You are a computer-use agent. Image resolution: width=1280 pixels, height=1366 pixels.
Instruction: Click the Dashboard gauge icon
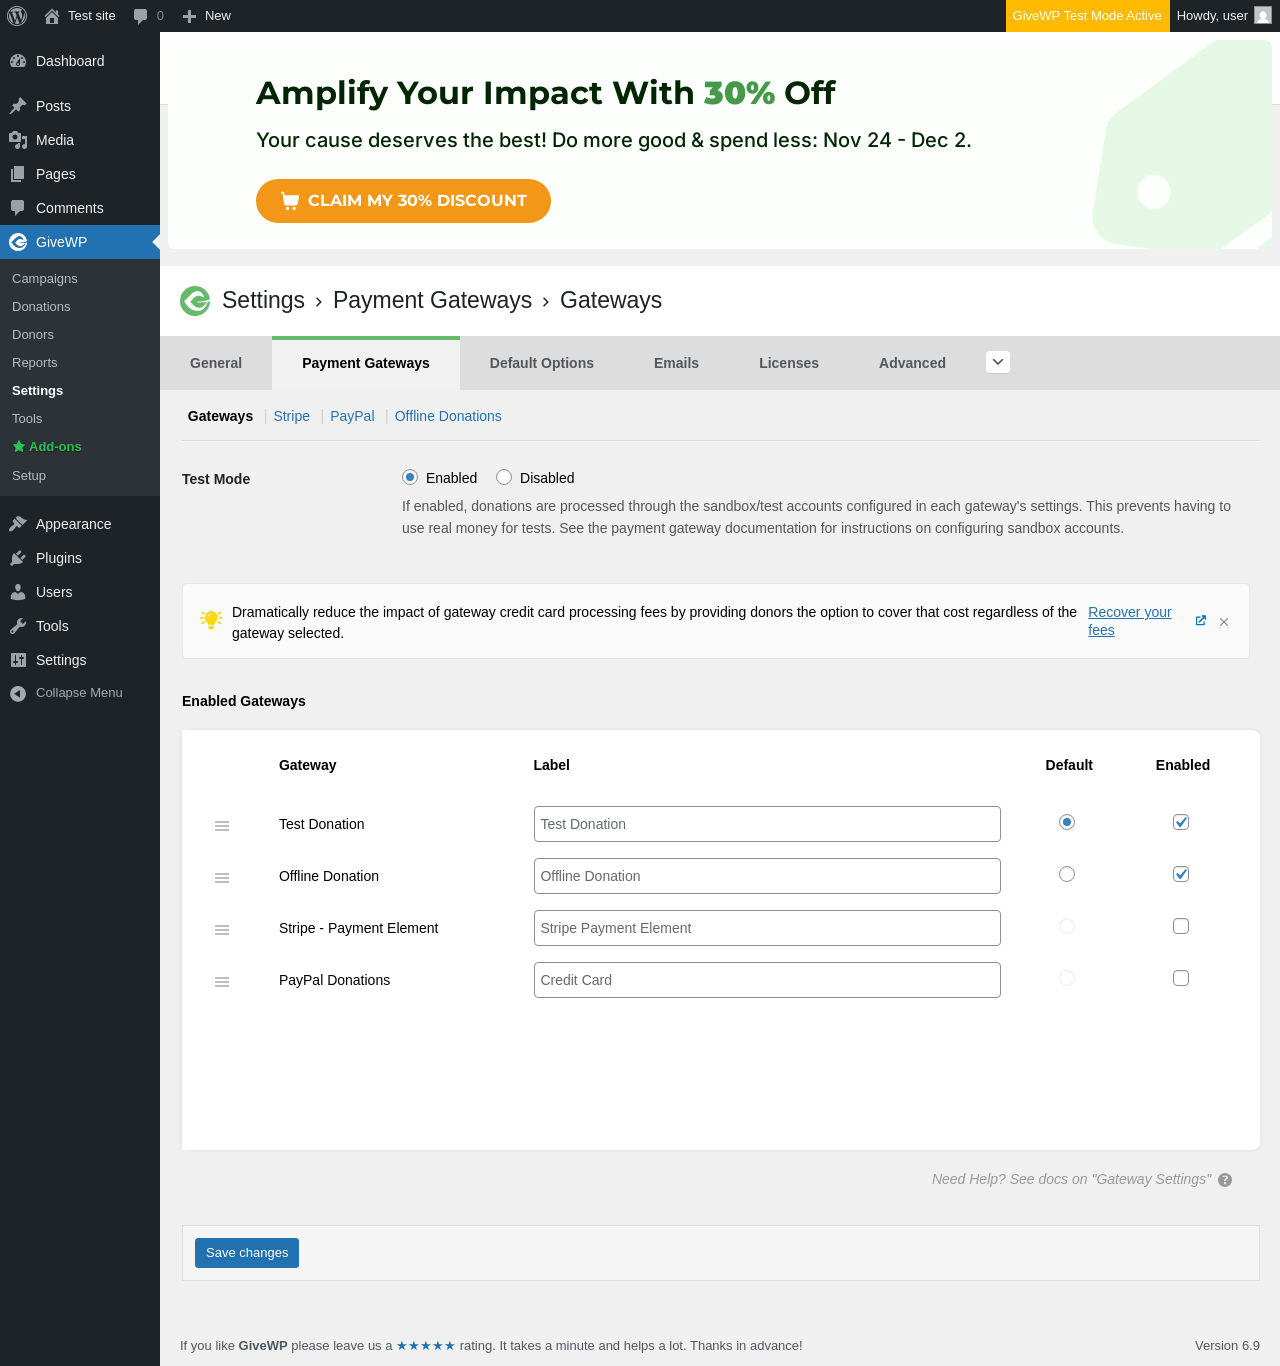(18, 61)
